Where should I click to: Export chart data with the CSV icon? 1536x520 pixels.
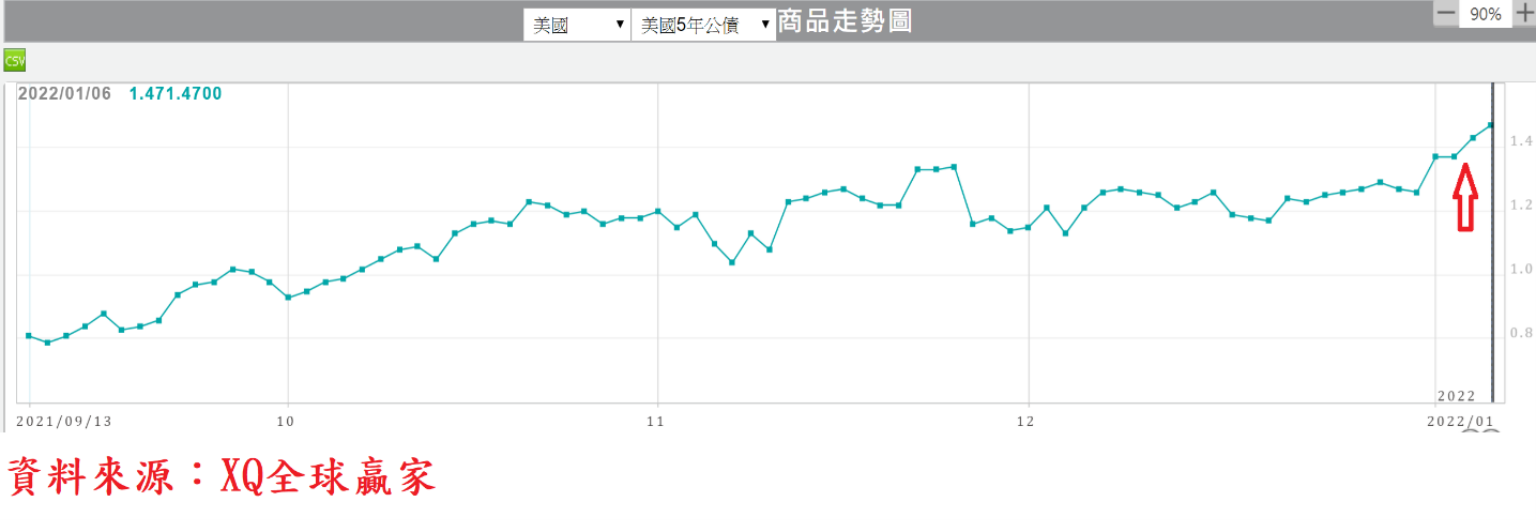tap(15, 60)
